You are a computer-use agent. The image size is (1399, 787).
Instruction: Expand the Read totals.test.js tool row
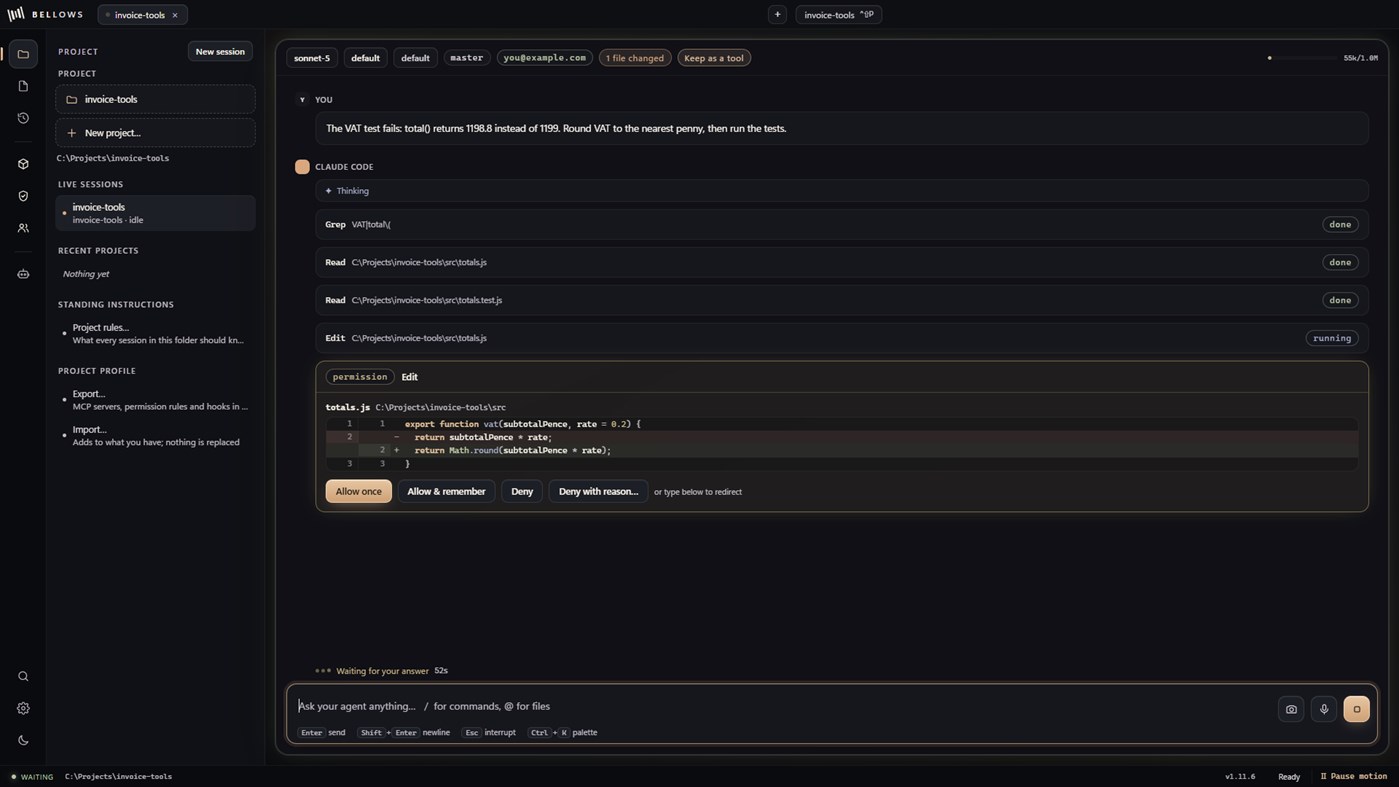(841, 300)
